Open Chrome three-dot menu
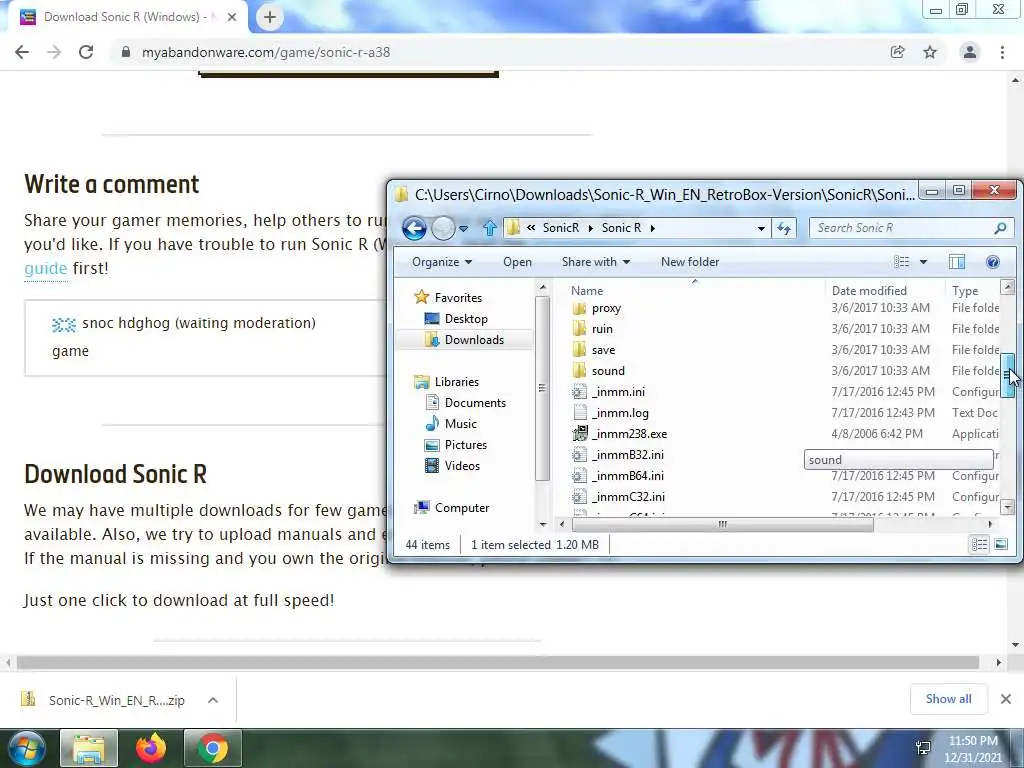 [1002, 52]
